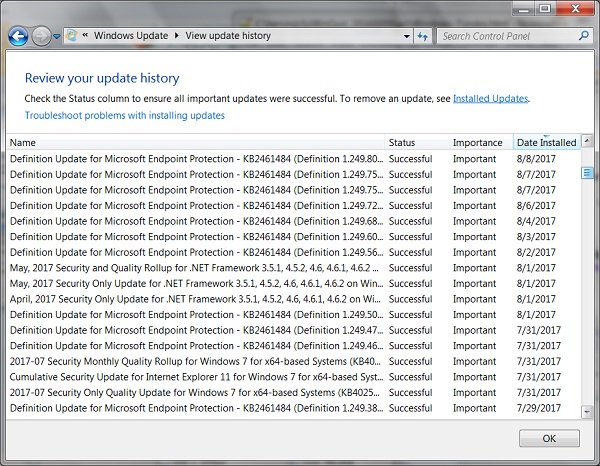Click the 8/8/2017 date cell
This screenshot has width=600, height=466.
[536, 159]
